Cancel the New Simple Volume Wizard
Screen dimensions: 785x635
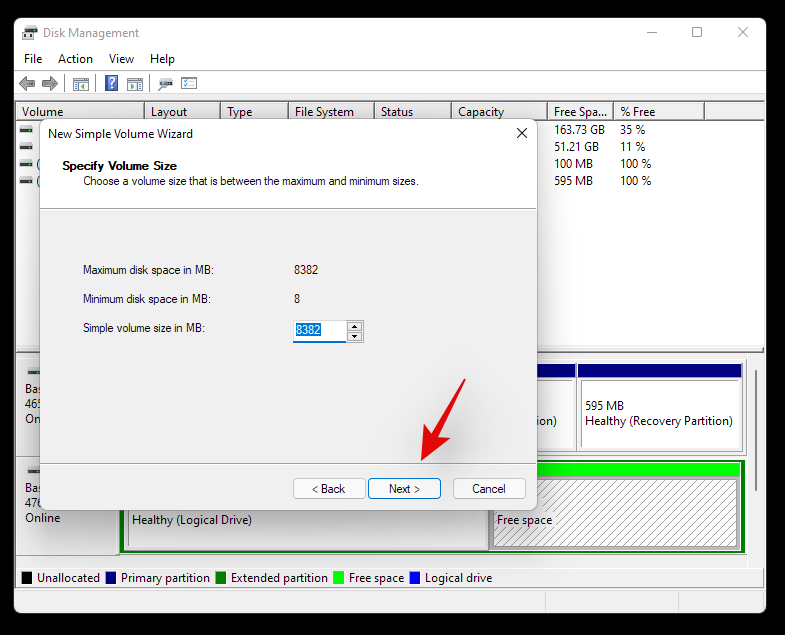489,489
